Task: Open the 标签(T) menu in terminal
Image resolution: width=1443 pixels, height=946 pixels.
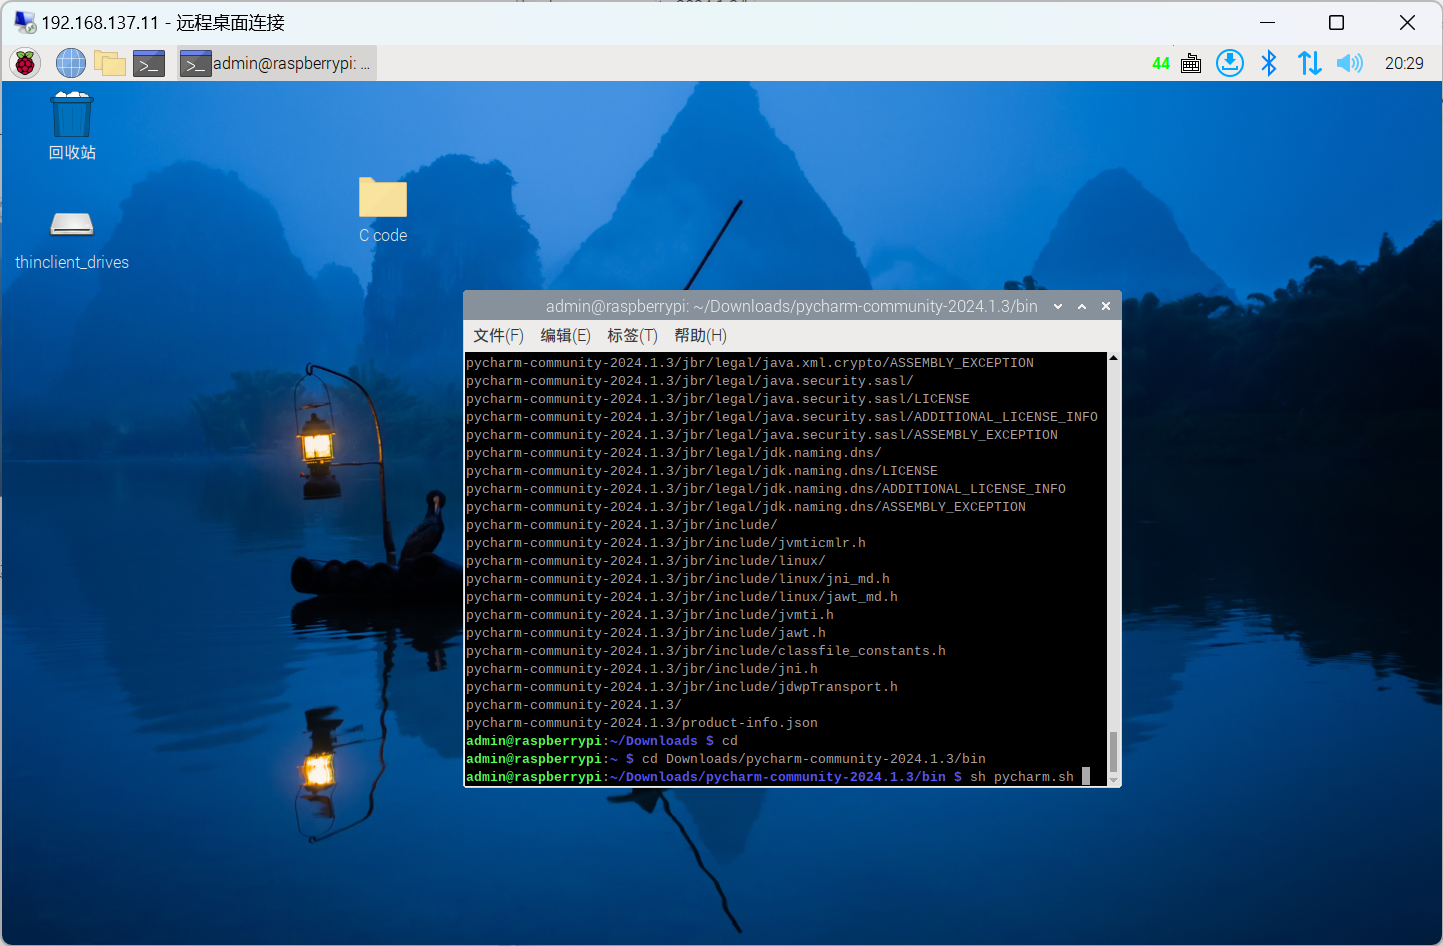Action: point(632,336)
